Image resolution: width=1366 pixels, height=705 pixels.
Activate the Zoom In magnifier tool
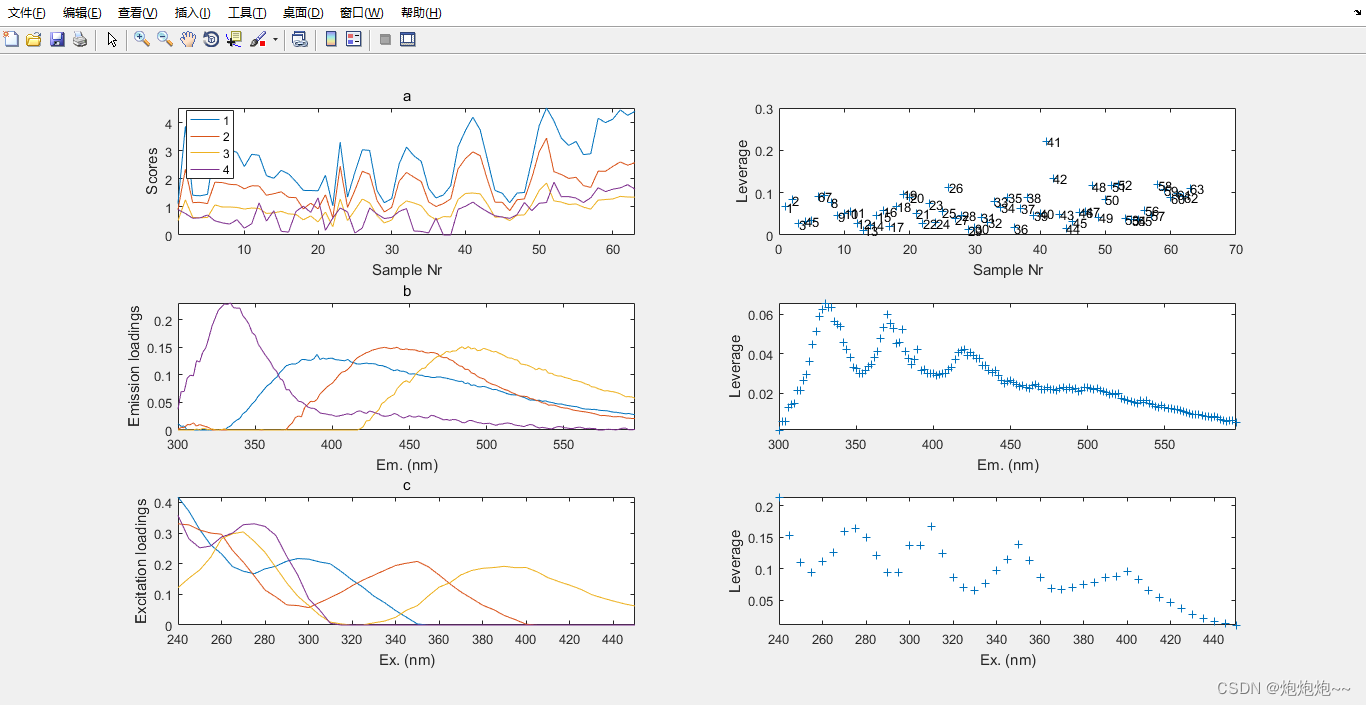tap(142, 39)
